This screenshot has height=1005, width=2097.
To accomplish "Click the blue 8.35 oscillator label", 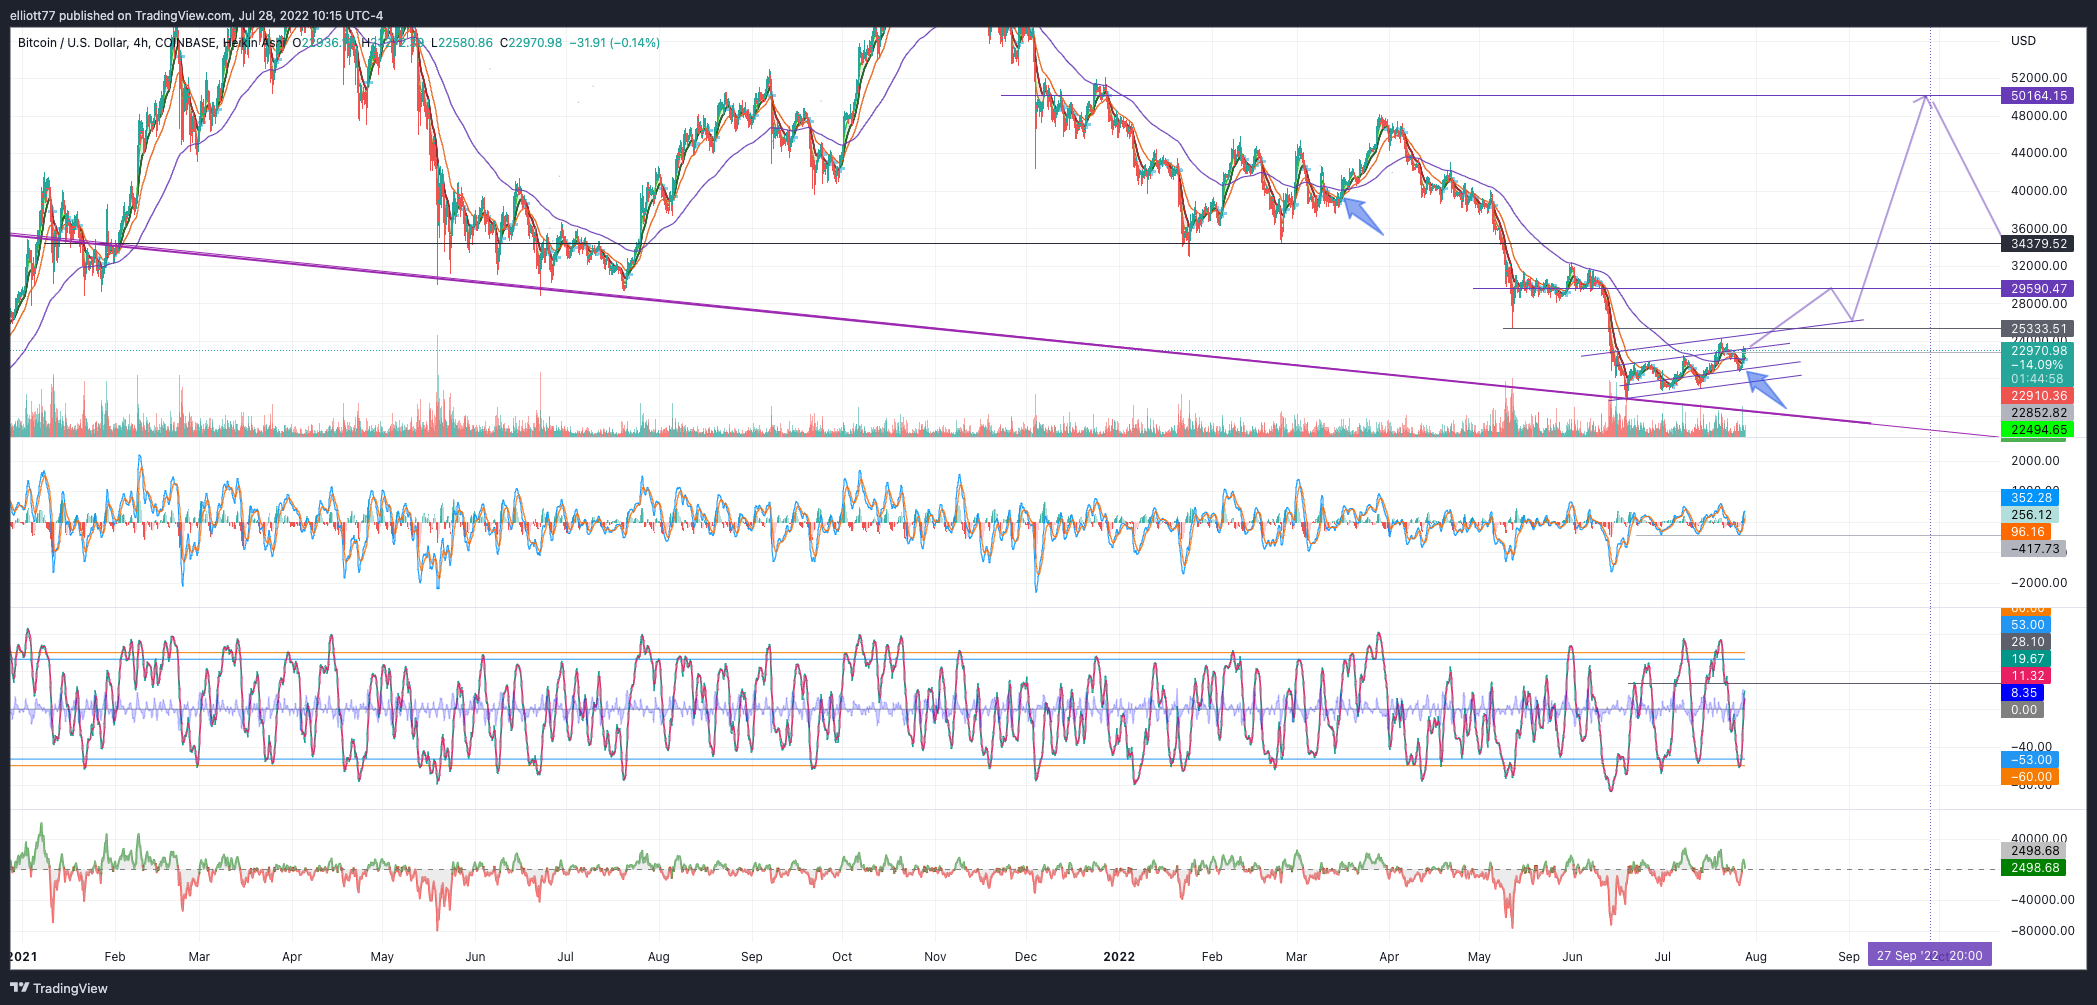I will [x=2022, y=693].
